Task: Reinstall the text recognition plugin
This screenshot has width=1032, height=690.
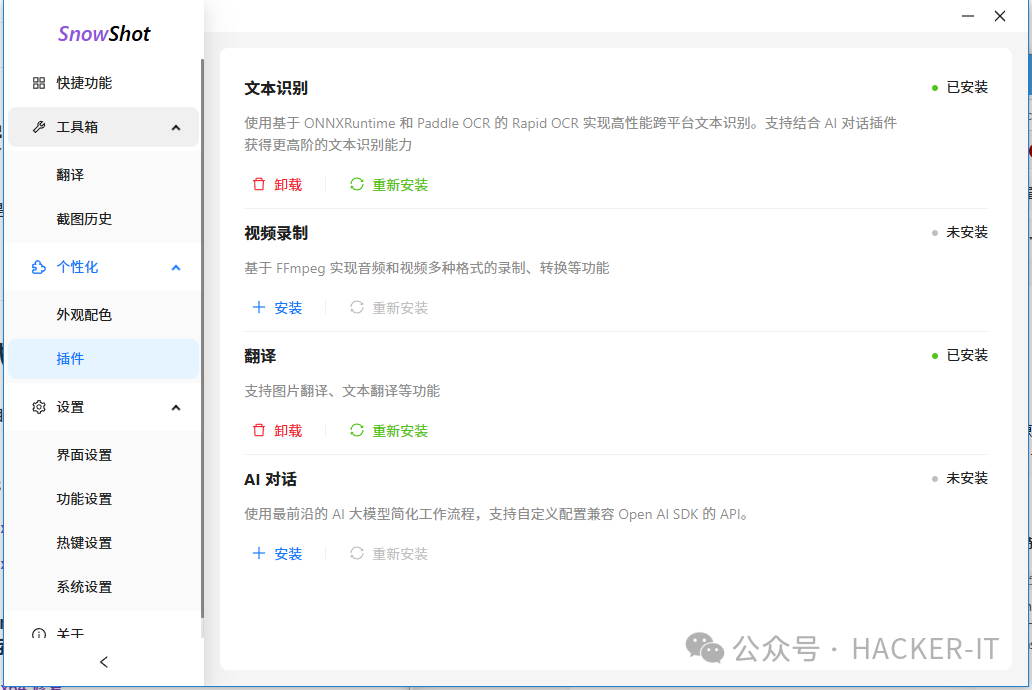Action: tap(390, 185)
